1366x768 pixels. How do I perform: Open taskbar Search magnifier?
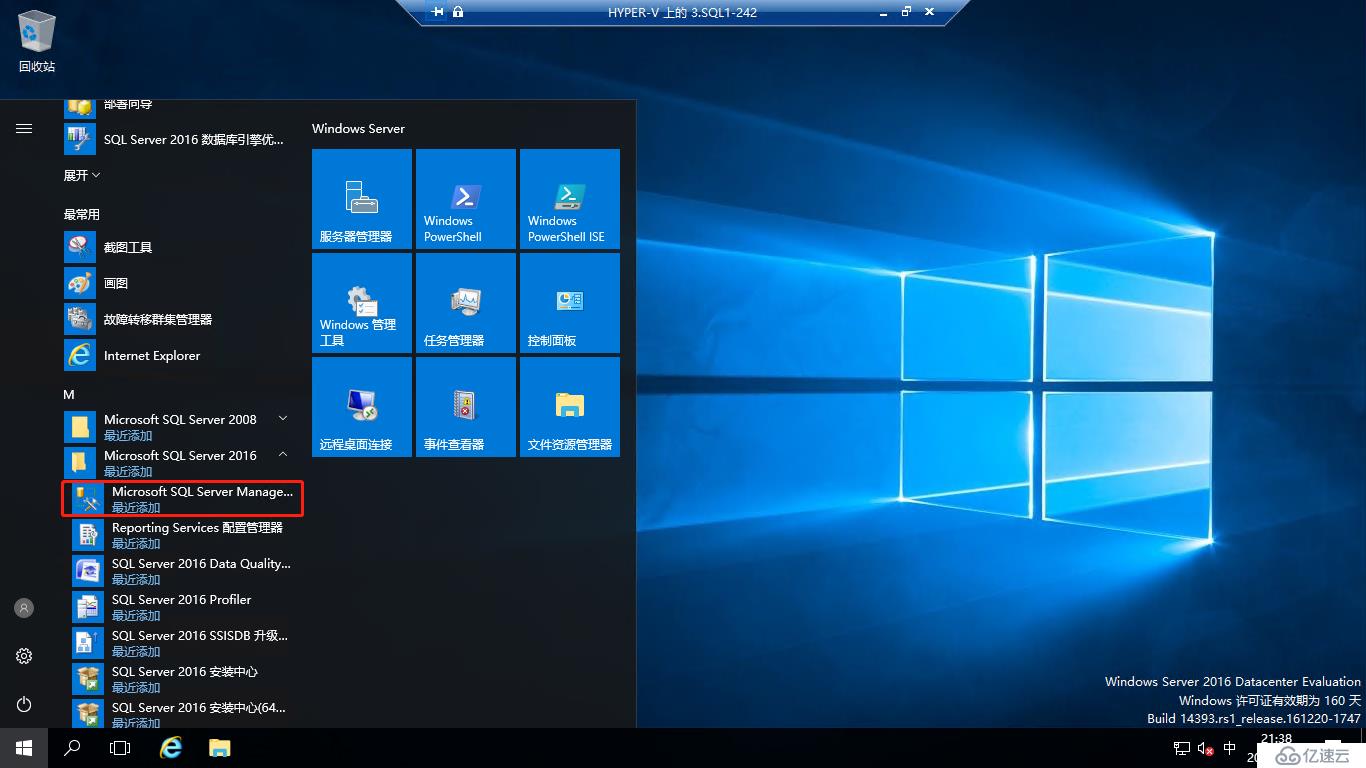pyautogui.click(x=72, y=748)
